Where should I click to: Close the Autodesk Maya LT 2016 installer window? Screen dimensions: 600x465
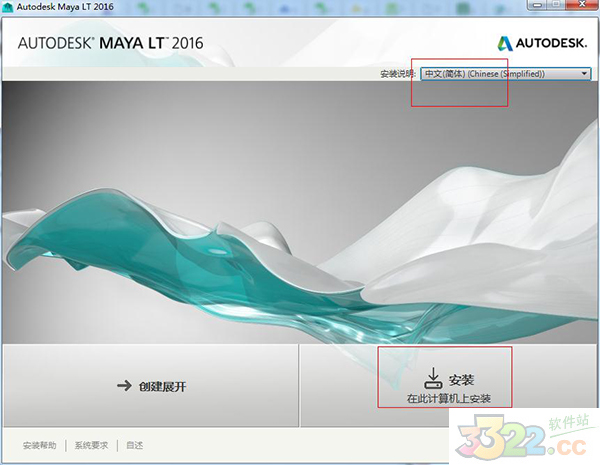click(x=582, y=5)
